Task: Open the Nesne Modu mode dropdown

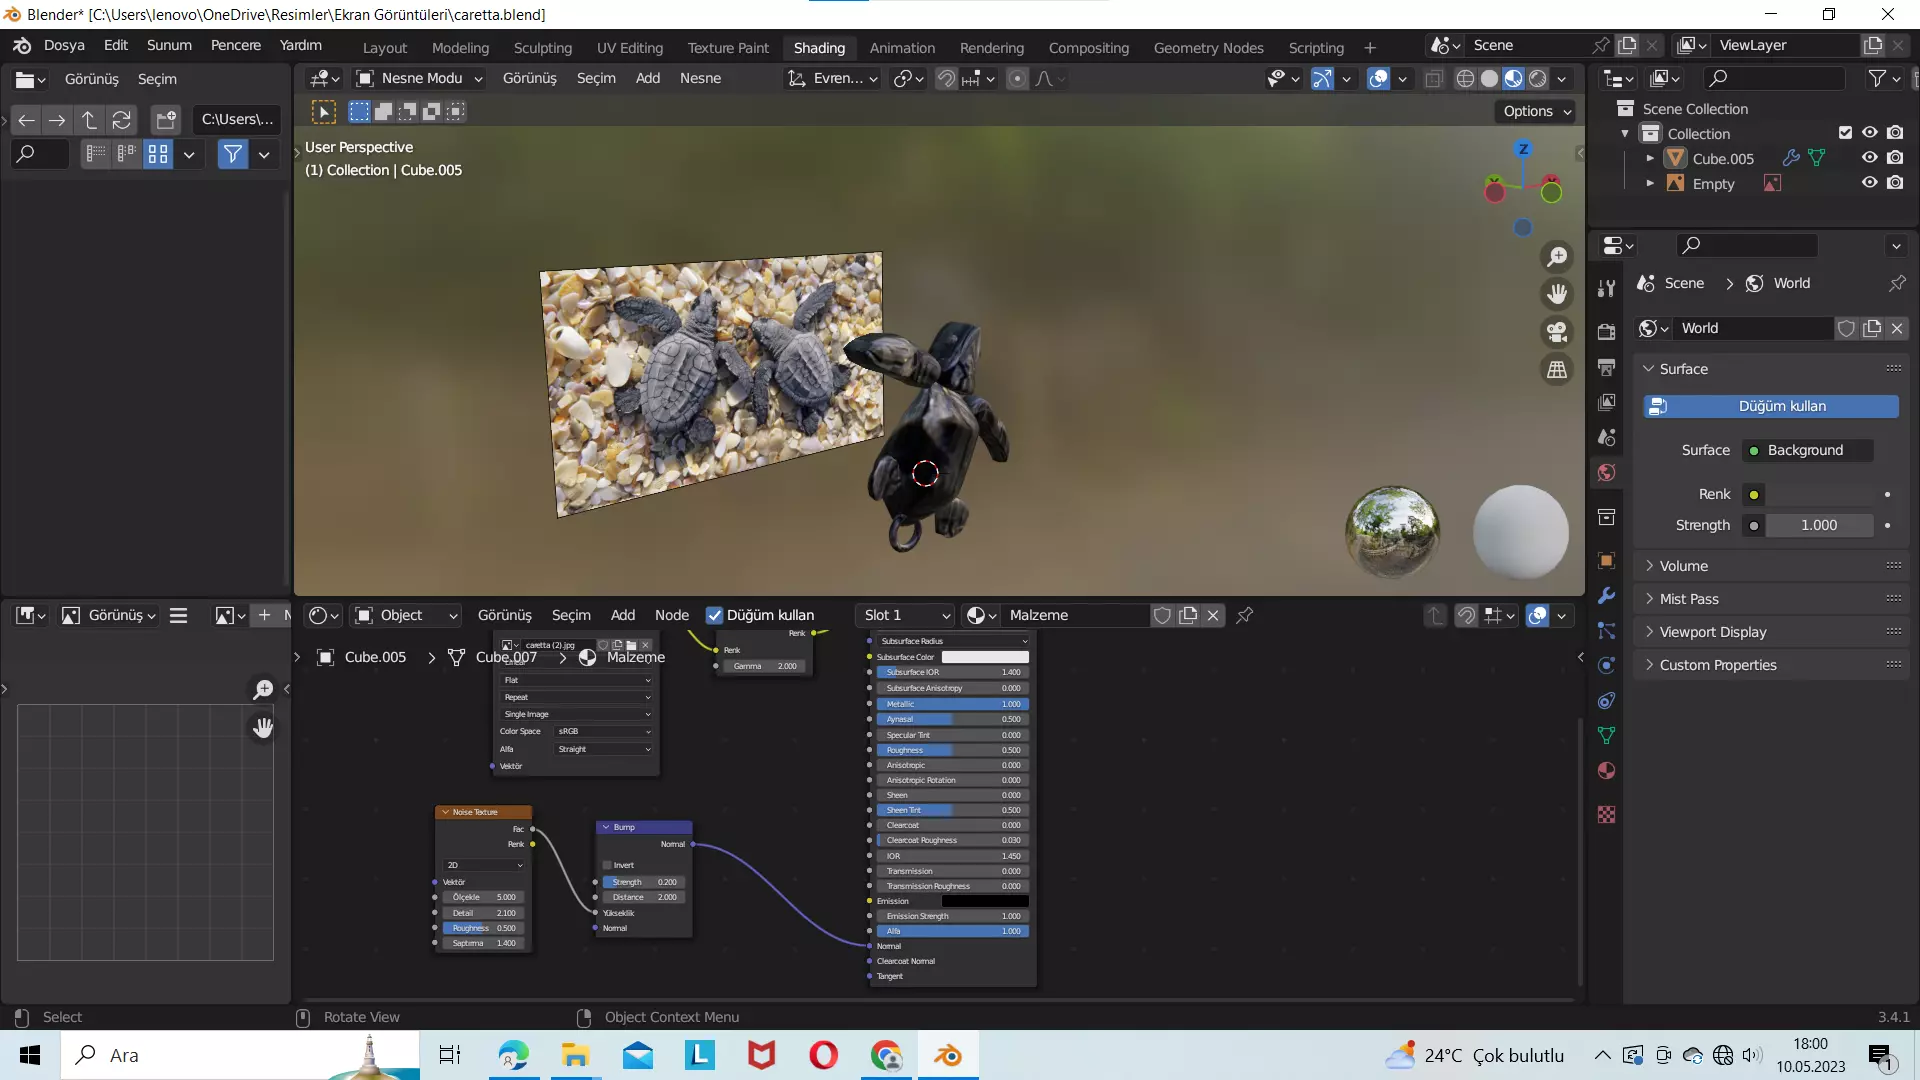Action: tap(421, 78)
